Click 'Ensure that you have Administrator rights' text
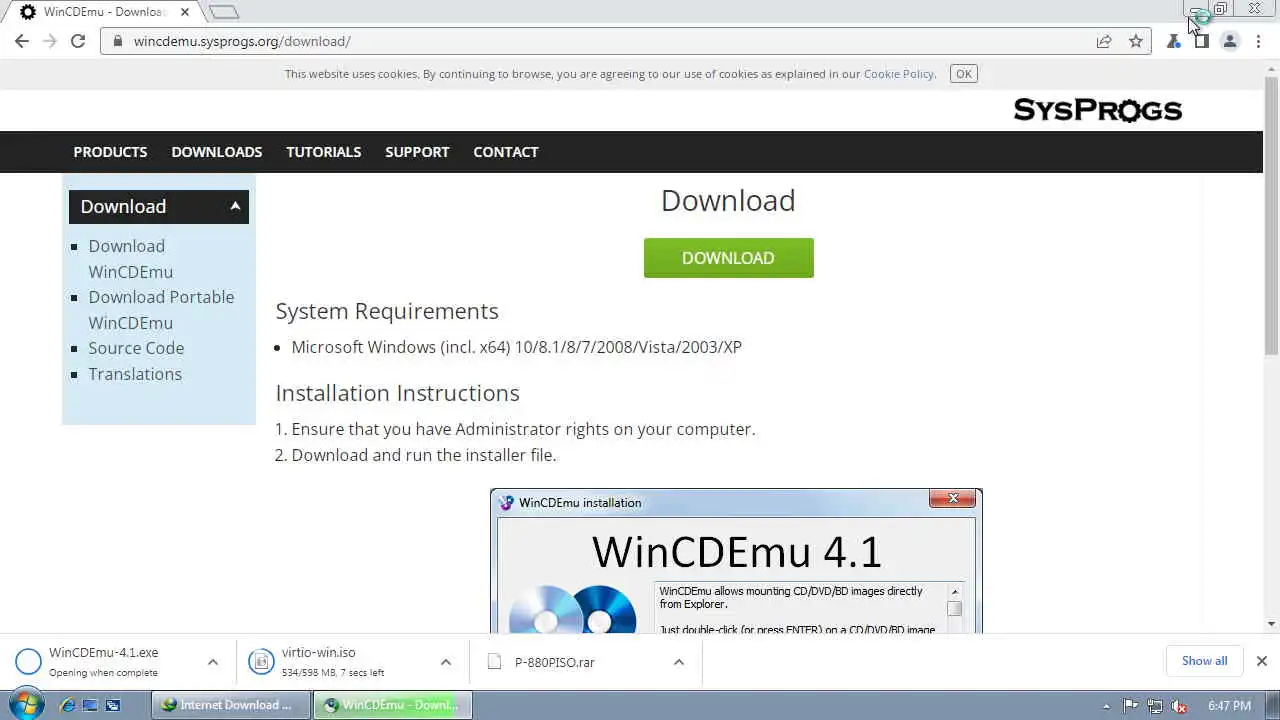Screen dimensions: 1280x720 click(523, 429)
